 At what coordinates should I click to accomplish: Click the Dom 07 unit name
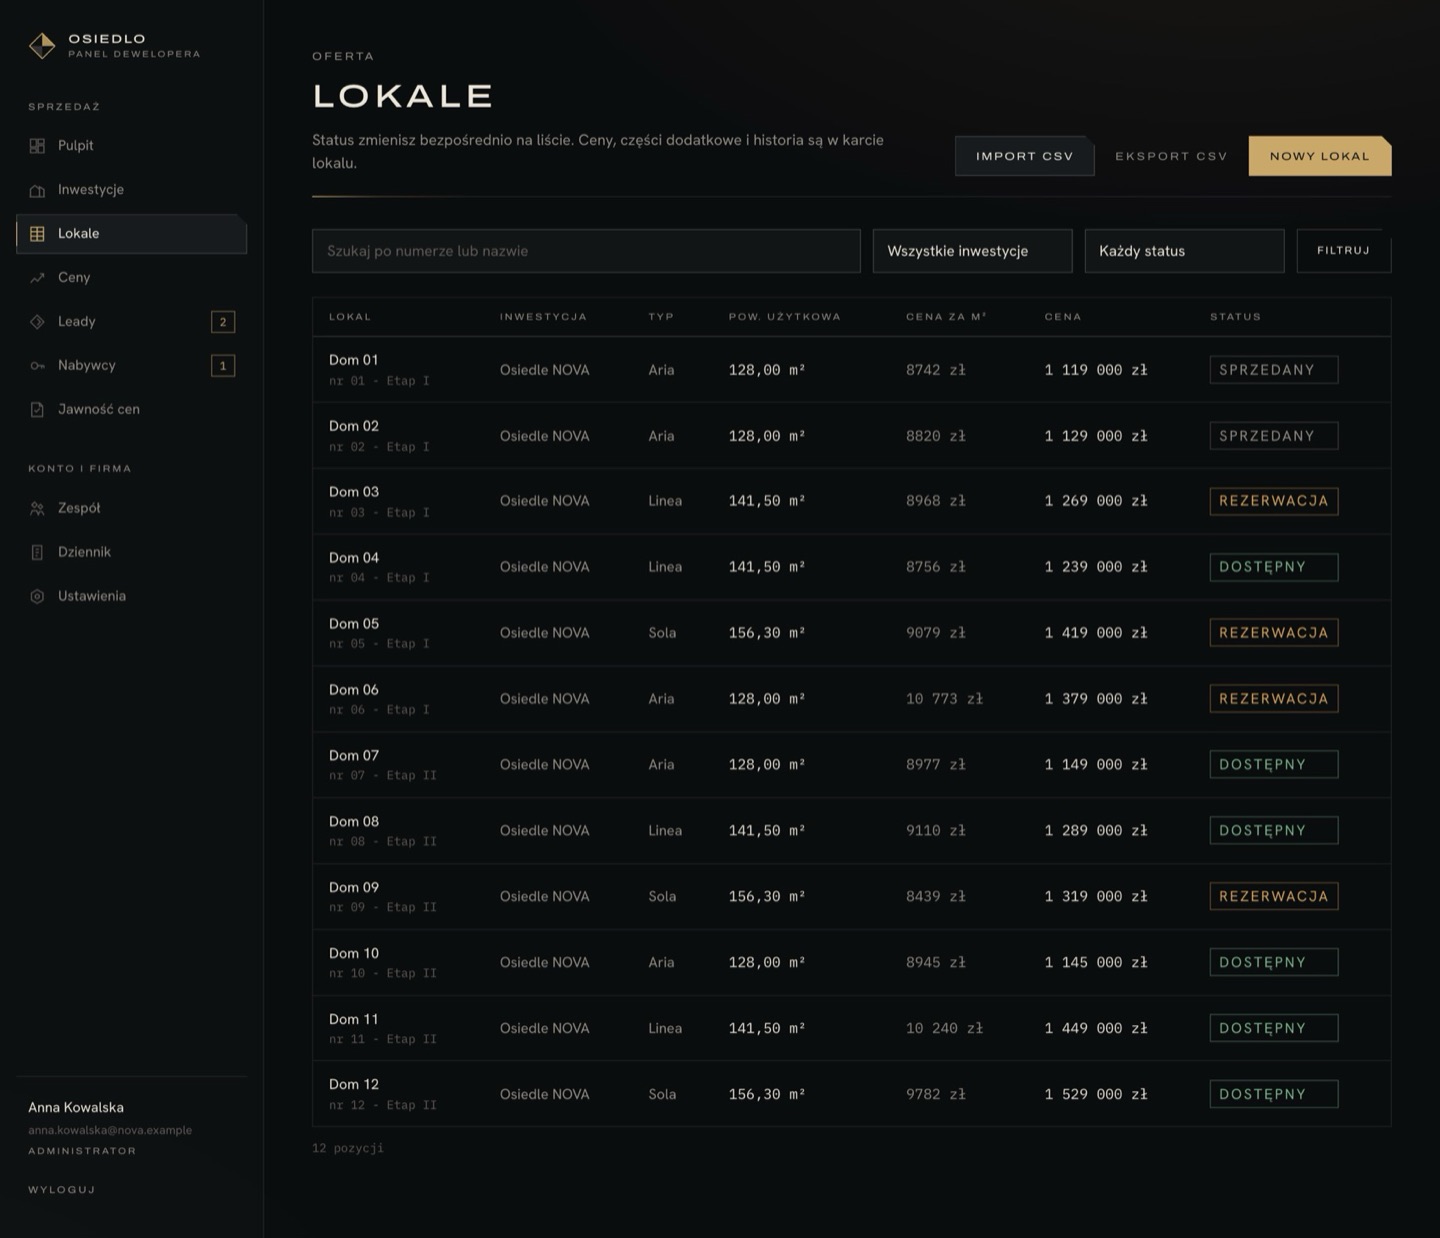click(354, 756)
